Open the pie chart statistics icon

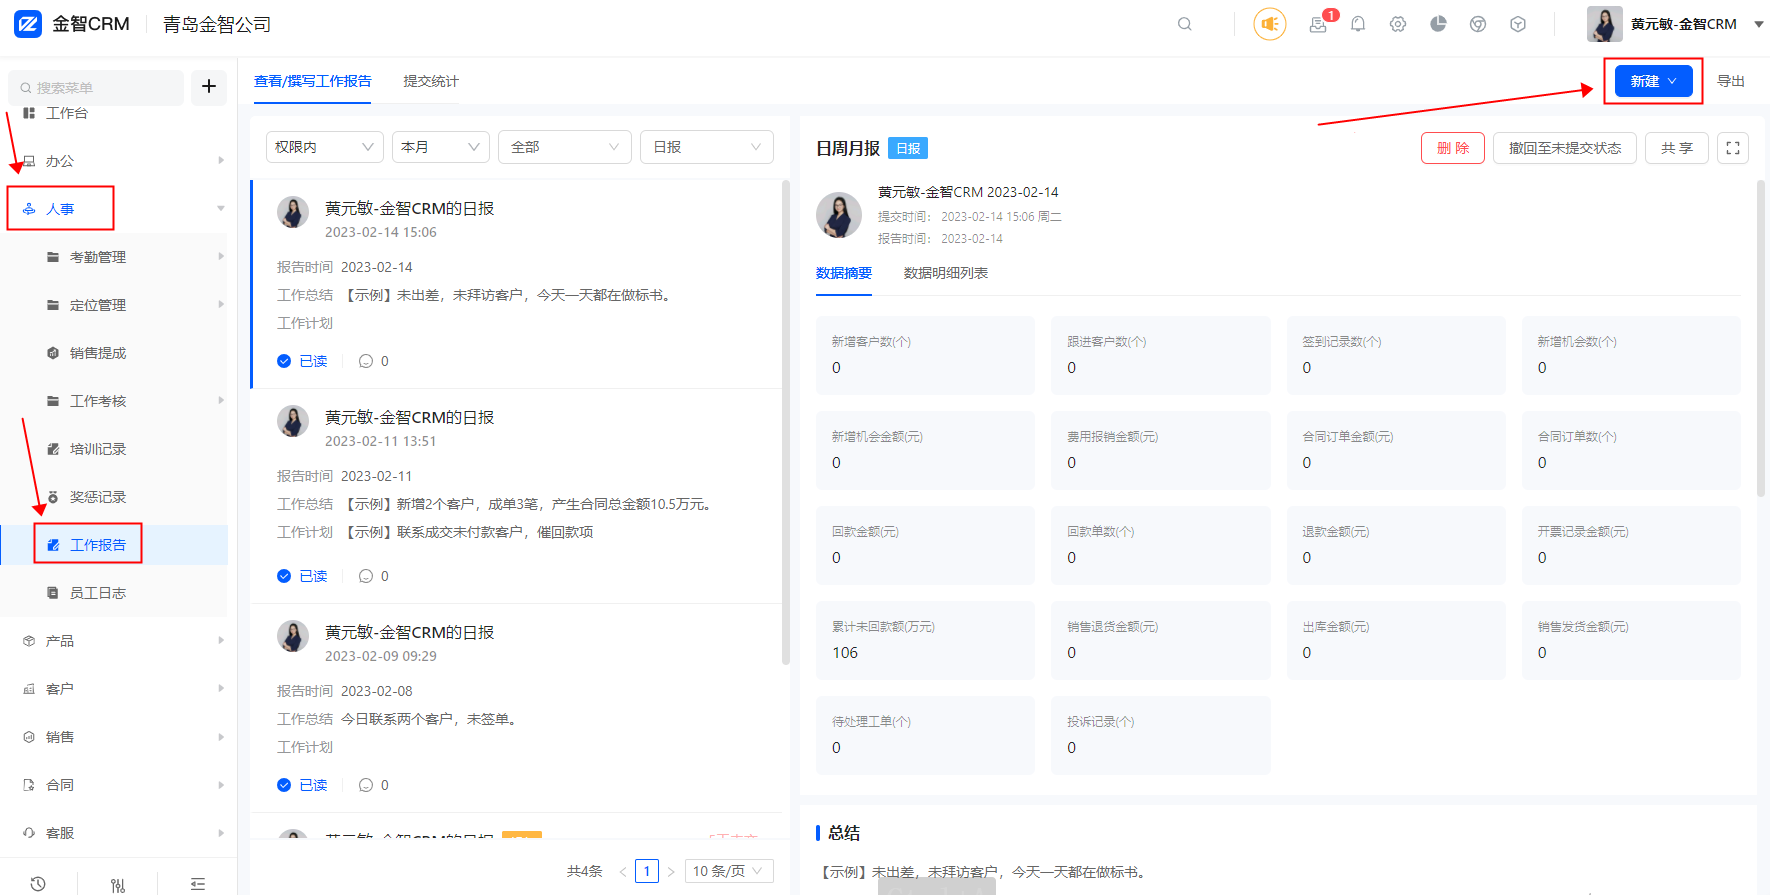point(1438,24)
